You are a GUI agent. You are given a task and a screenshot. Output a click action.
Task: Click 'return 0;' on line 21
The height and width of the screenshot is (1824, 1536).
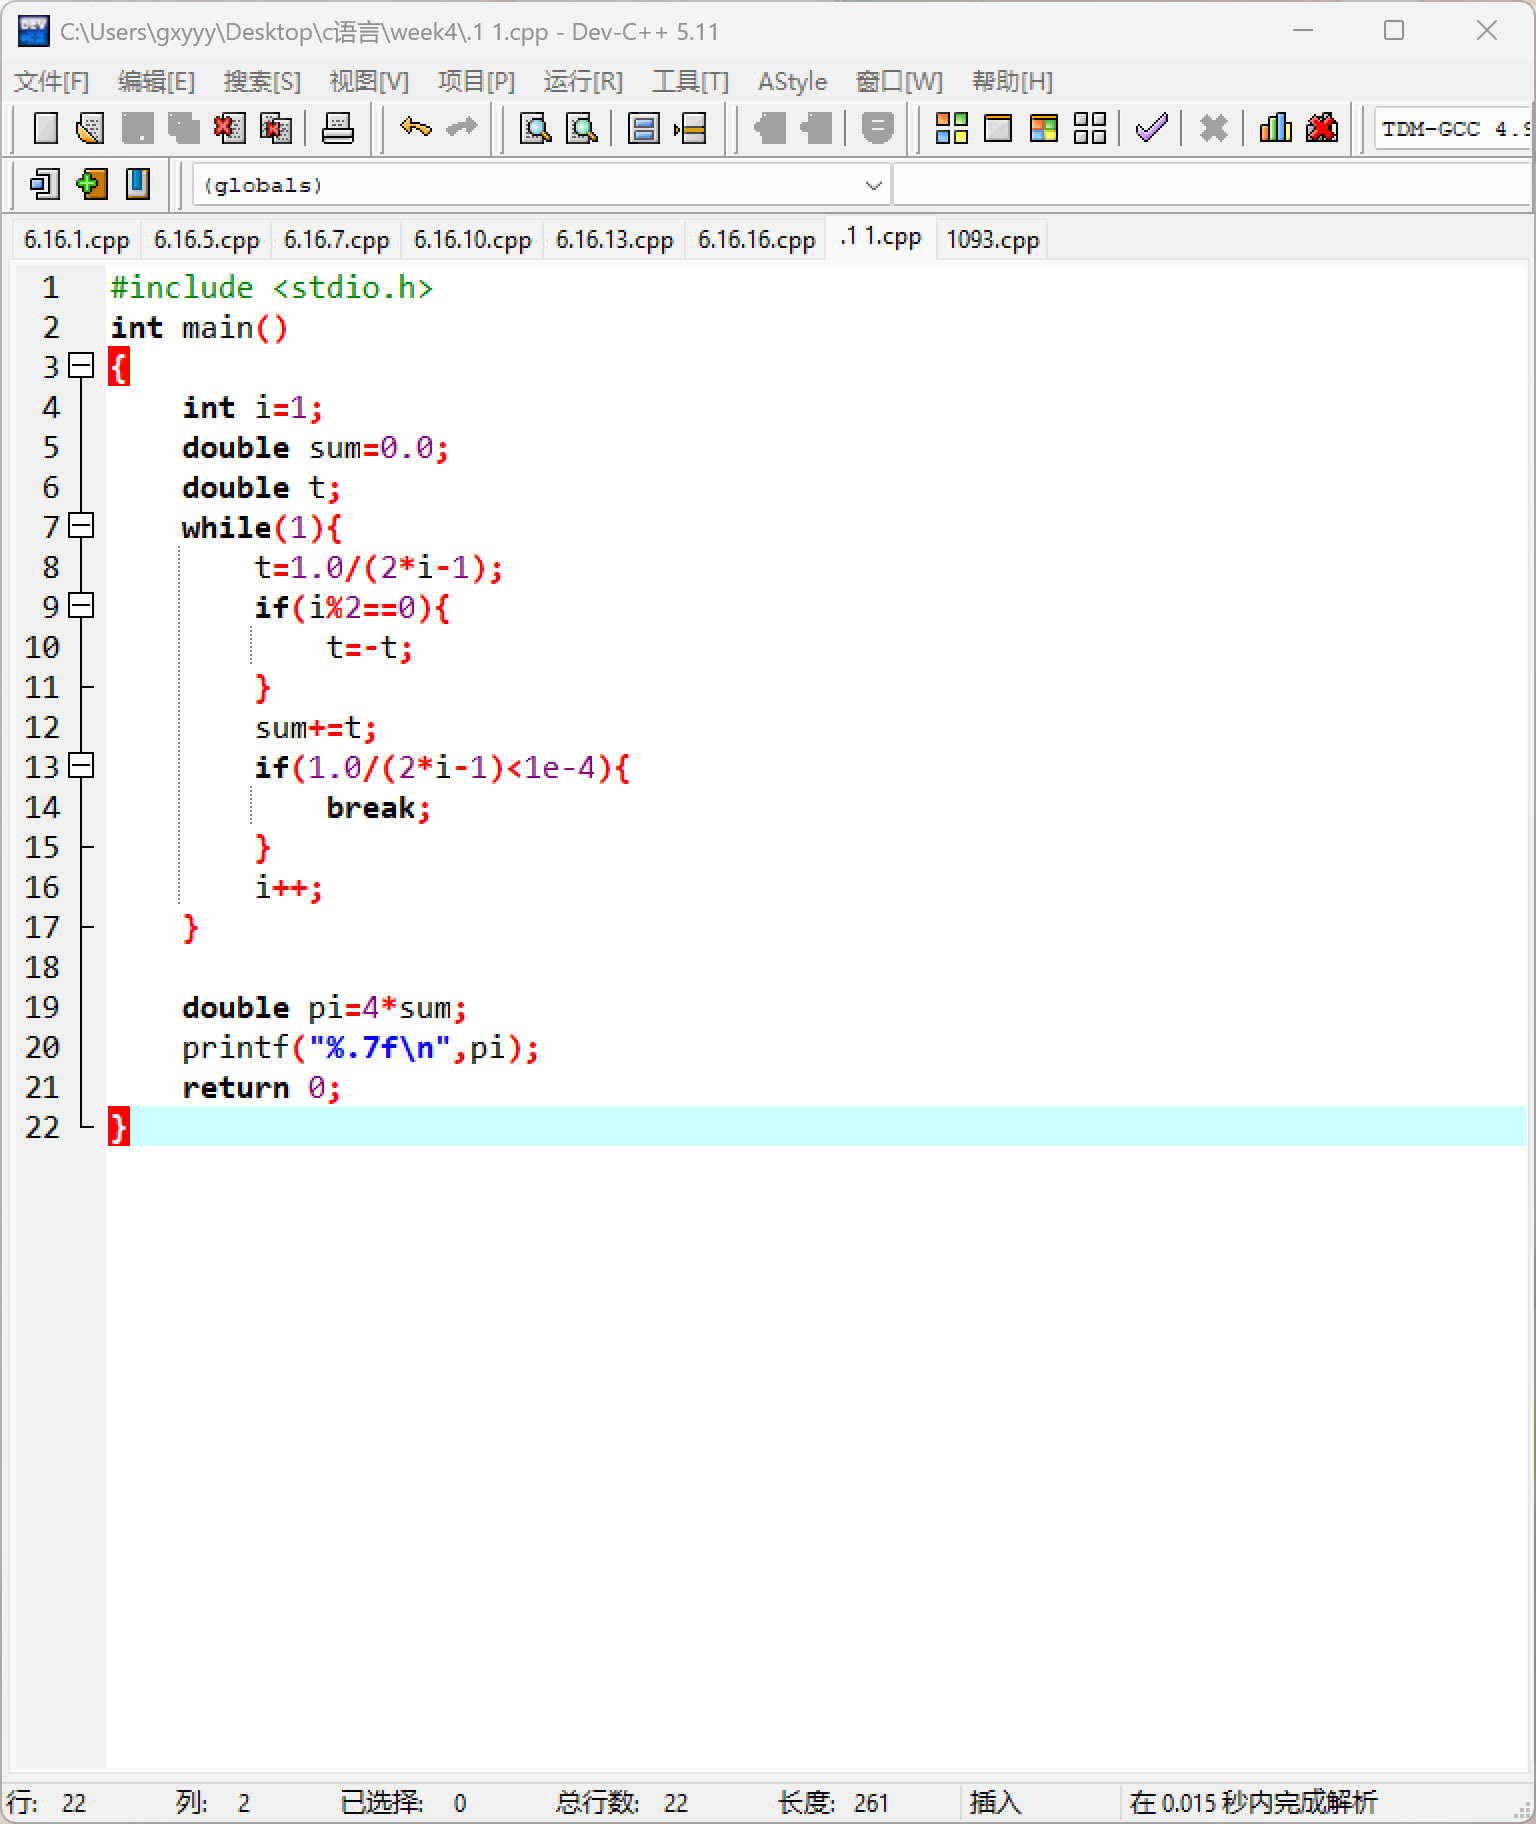click(261, 1087)
